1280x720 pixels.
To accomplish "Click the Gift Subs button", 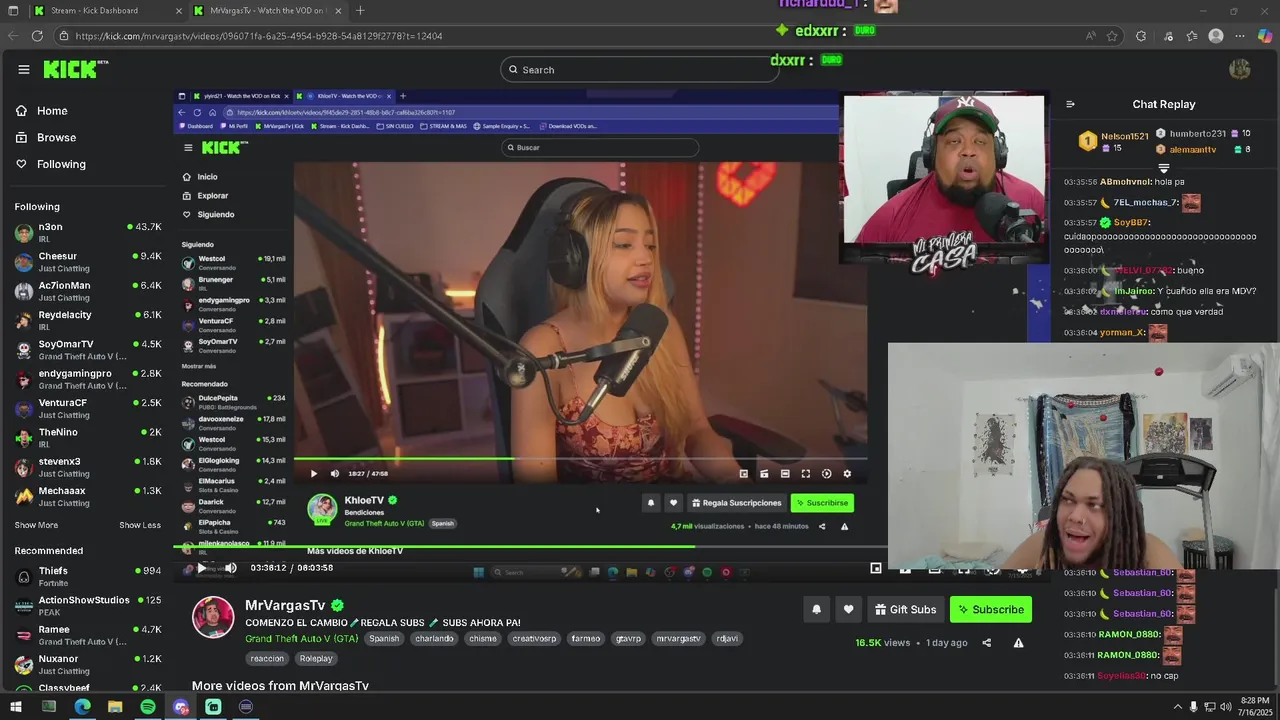I will [905, 610].
